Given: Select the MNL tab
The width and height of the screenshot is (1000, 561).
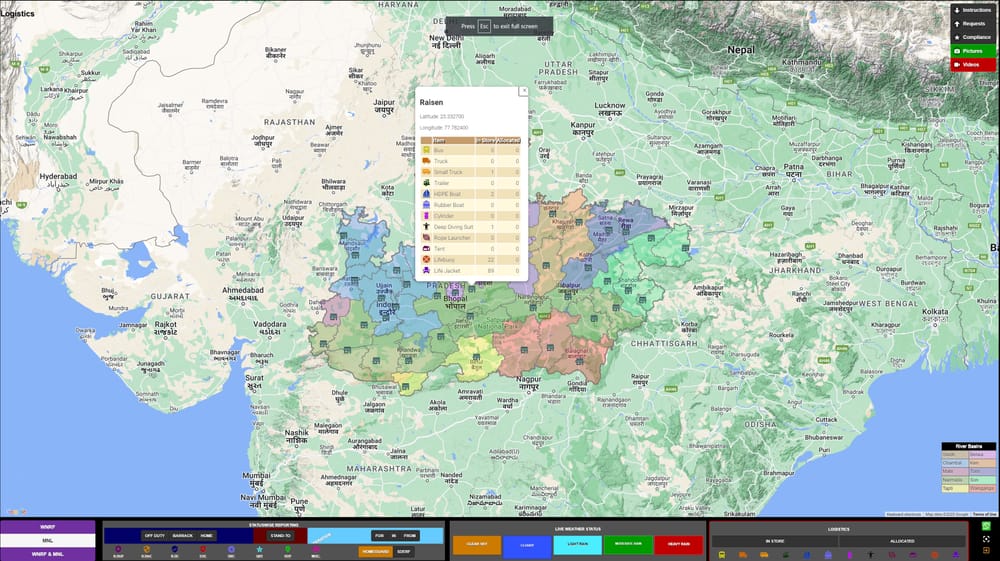Looking at the screenshot, I should coord(48,541).
